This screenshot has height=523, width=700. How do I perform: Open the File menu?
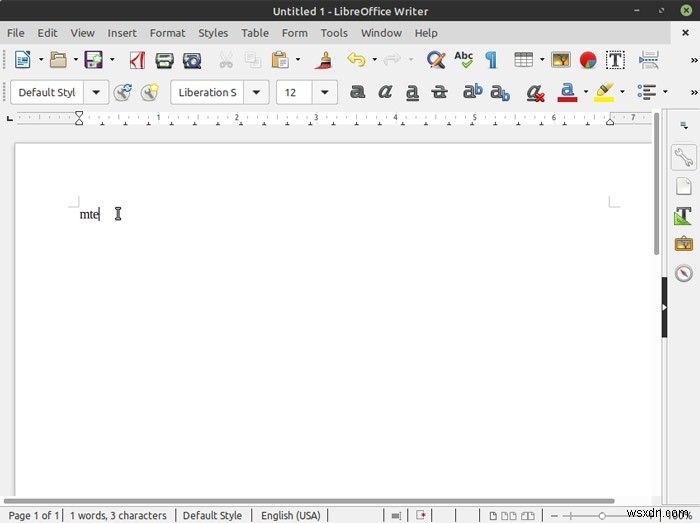(16, 33)
